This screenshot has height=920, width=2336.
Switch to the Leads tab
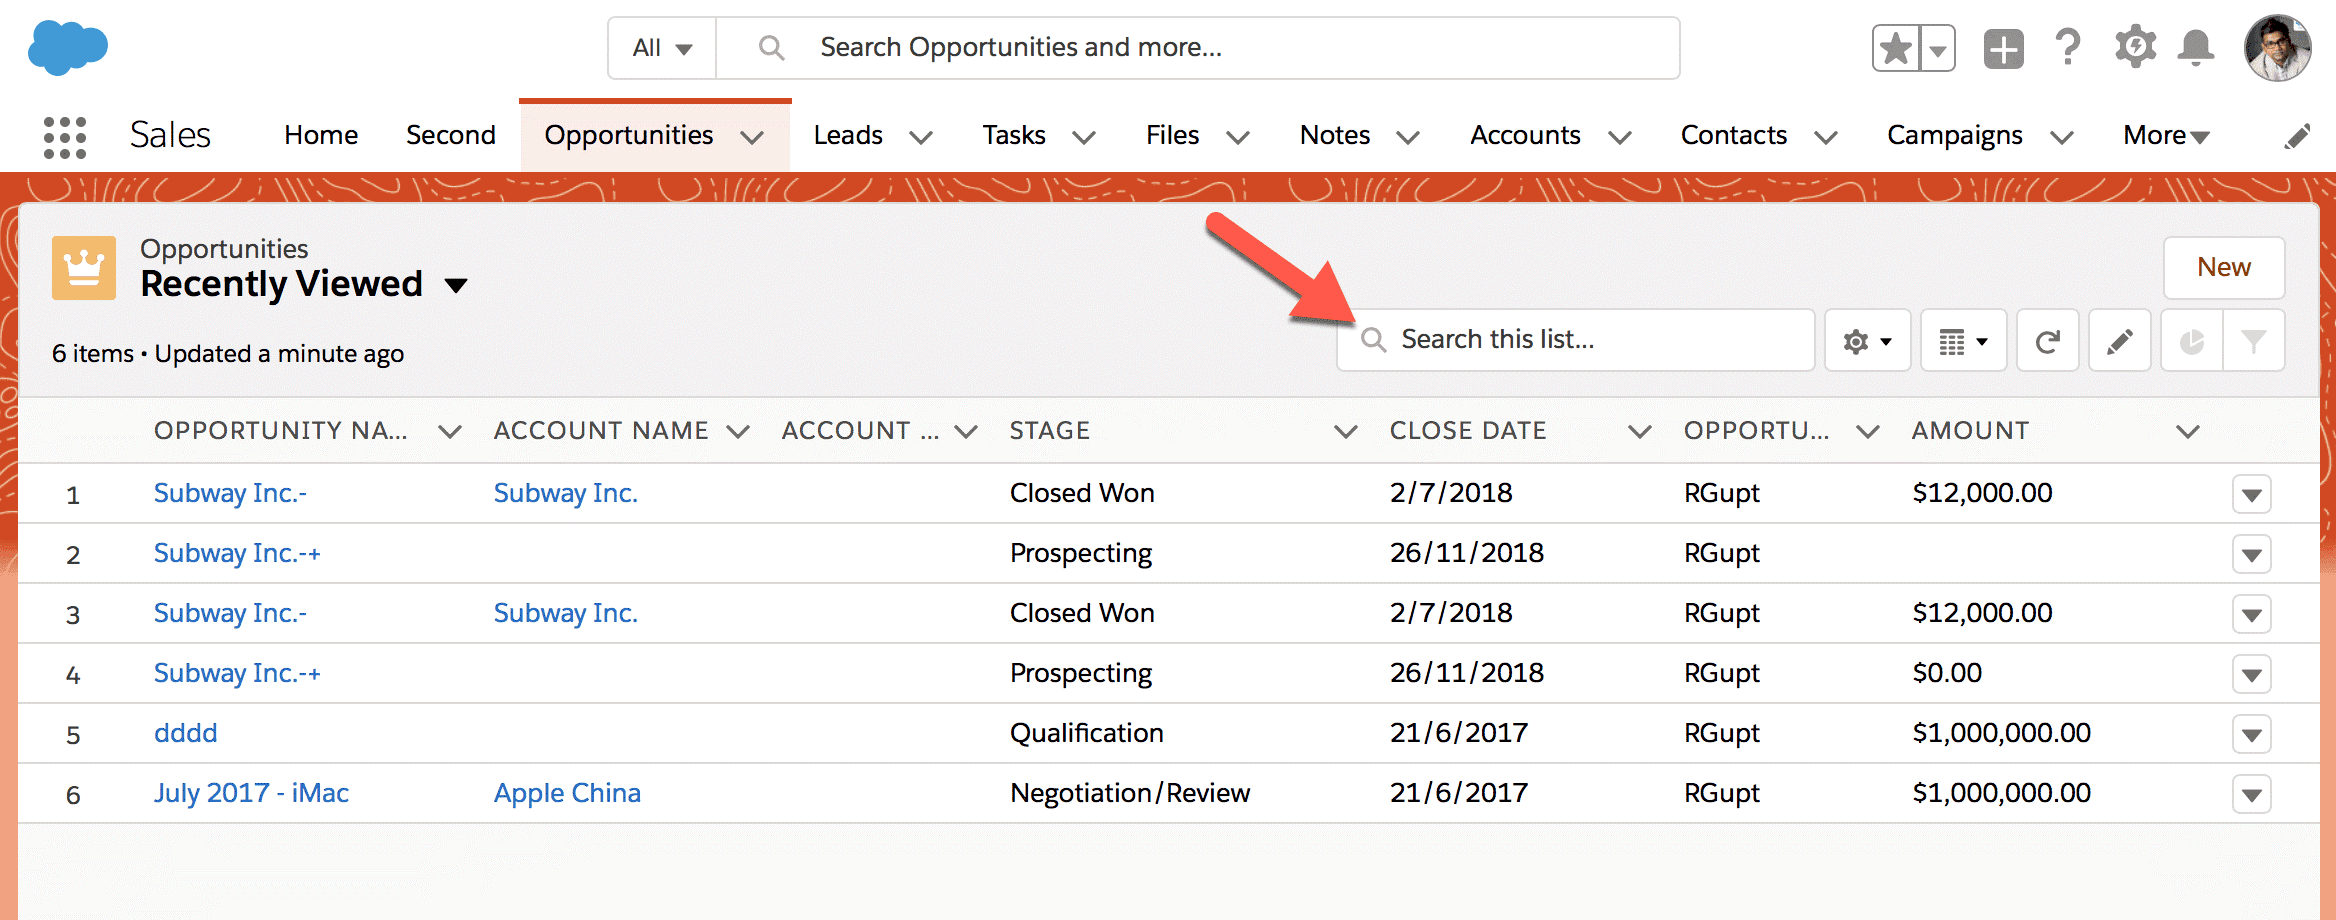pos(848,135)
